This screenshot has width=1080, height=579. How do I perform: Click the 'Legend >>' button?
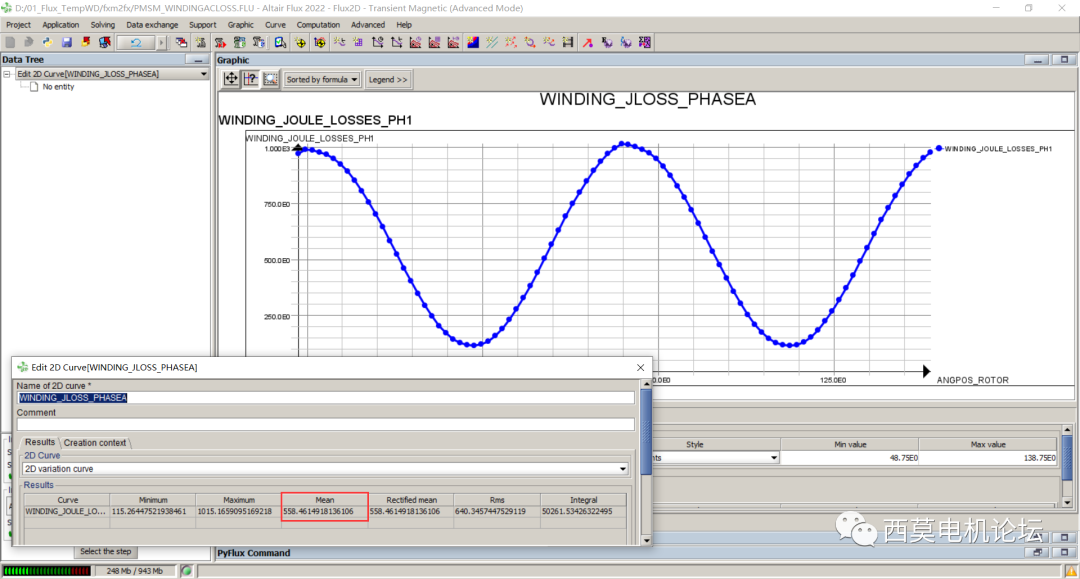[x=388, y=80]
